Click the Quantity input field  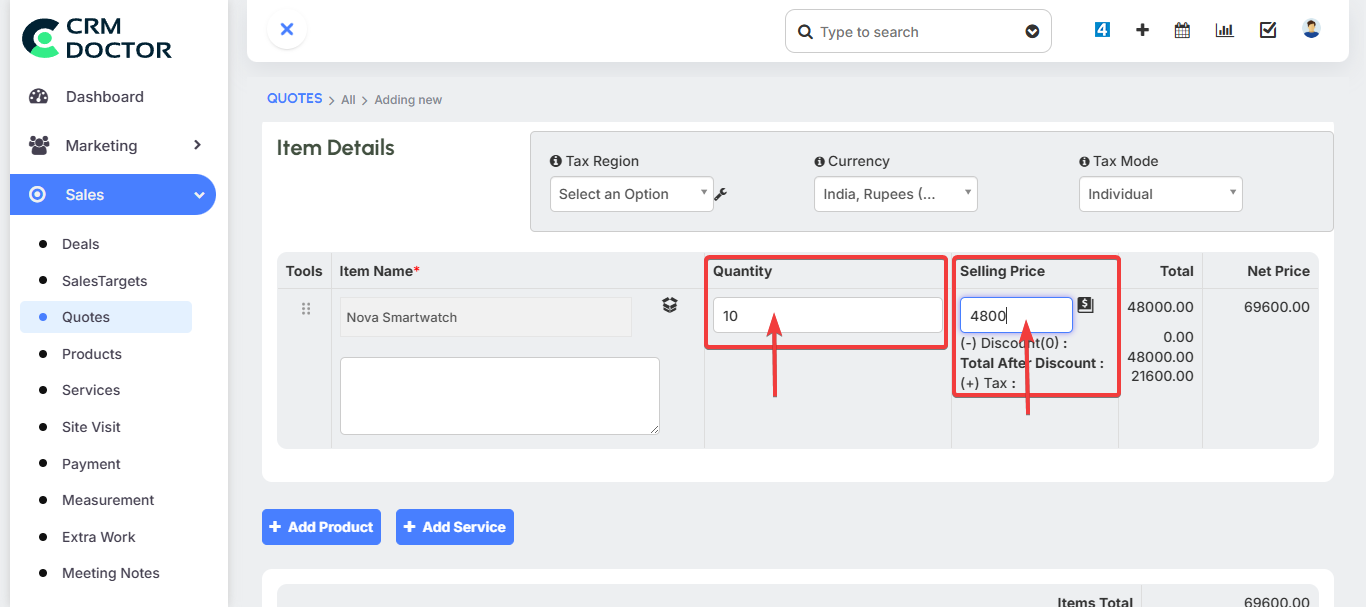[827, 315]
